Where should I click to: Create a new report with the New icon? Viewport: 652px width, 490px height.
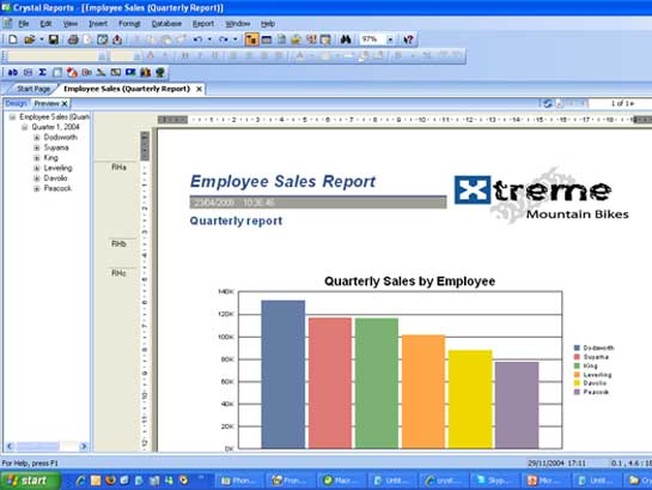pyautogui.click(x=13, y=40)
